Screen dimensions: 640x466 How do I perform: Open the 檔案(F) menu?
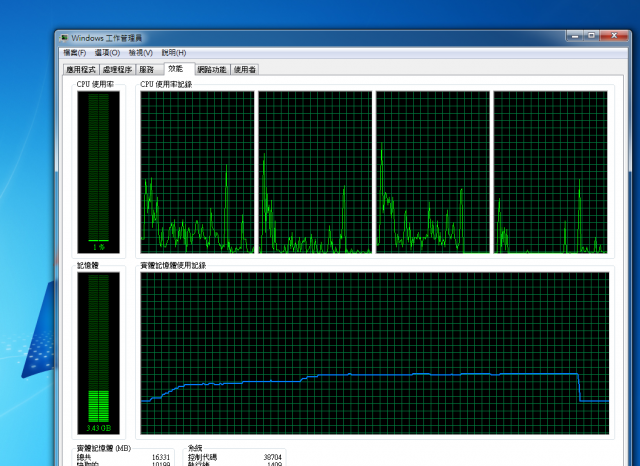click(x=74, y=53)
